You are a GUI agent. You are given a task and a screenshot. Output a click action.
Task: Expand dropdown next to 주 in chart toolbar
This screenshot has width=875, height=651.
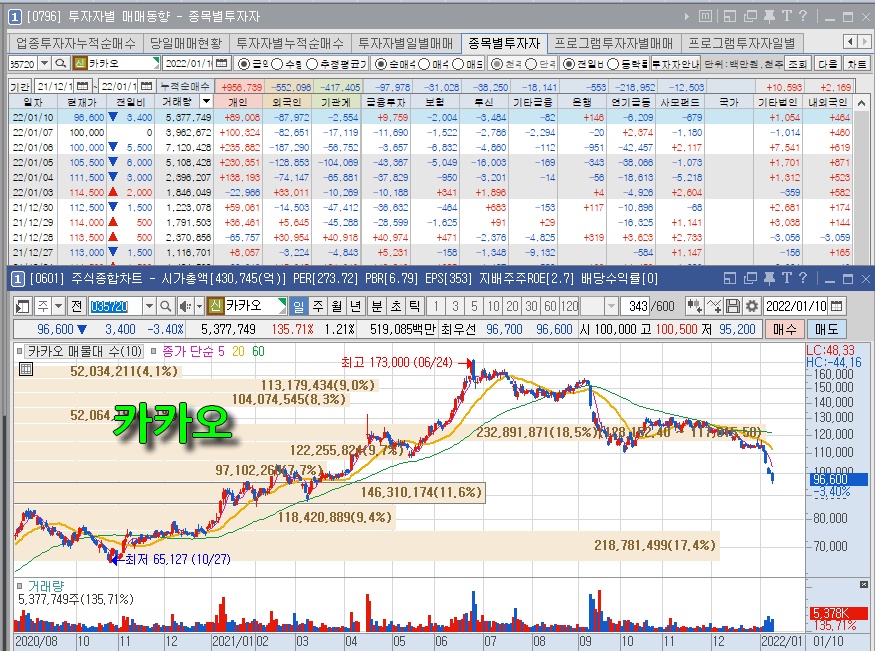(59, 306)
